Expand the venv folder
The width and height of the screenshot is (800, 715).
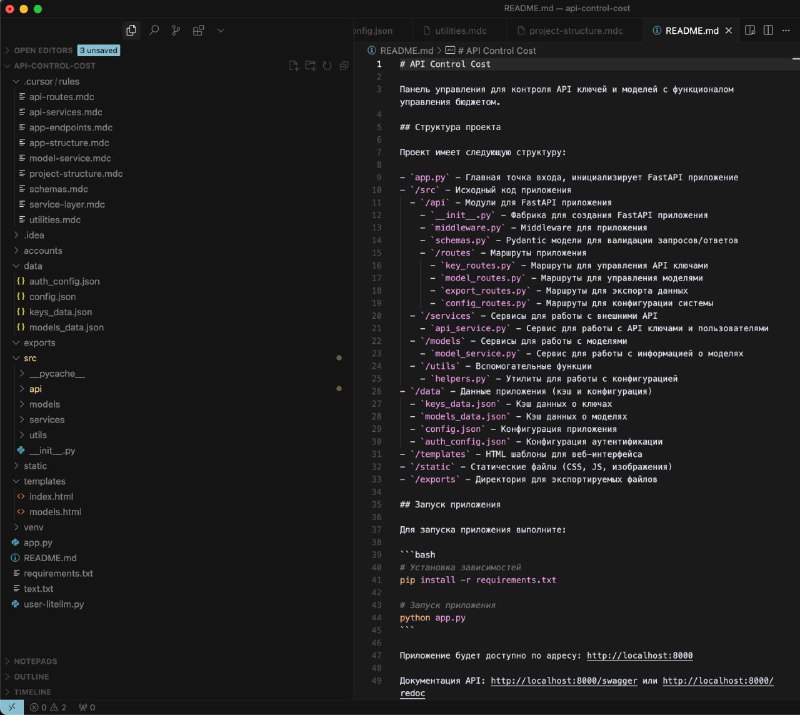coord(33,527)
